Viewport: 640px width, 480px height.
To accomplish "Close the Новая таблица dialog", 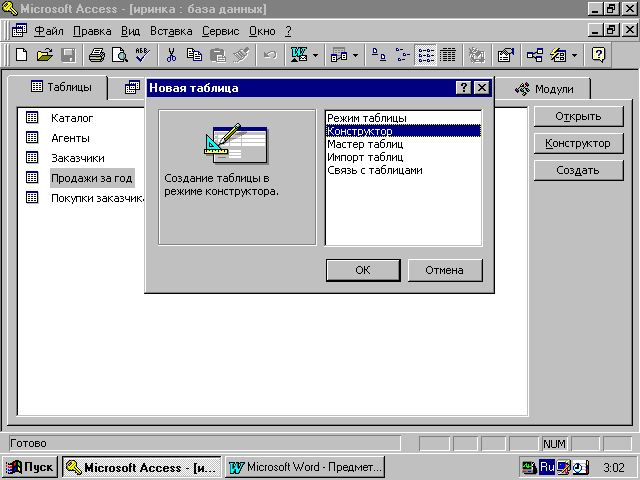I will point(482,87).
